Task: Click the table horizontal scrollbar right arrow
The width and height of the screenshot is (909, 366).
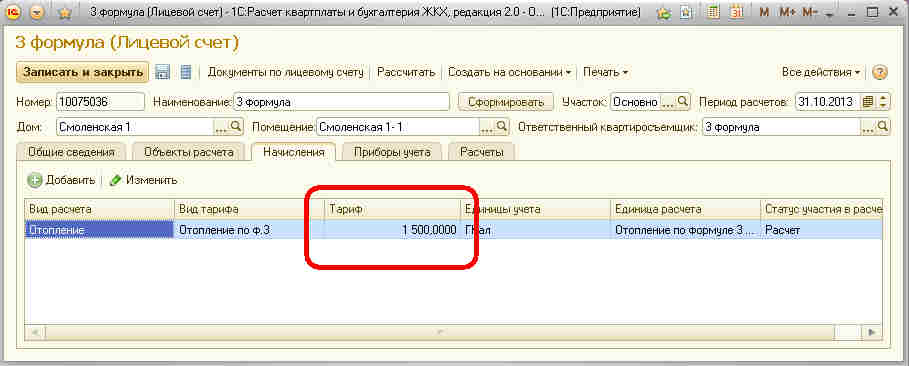Action: pyautogui.click(x=871, y=332)
